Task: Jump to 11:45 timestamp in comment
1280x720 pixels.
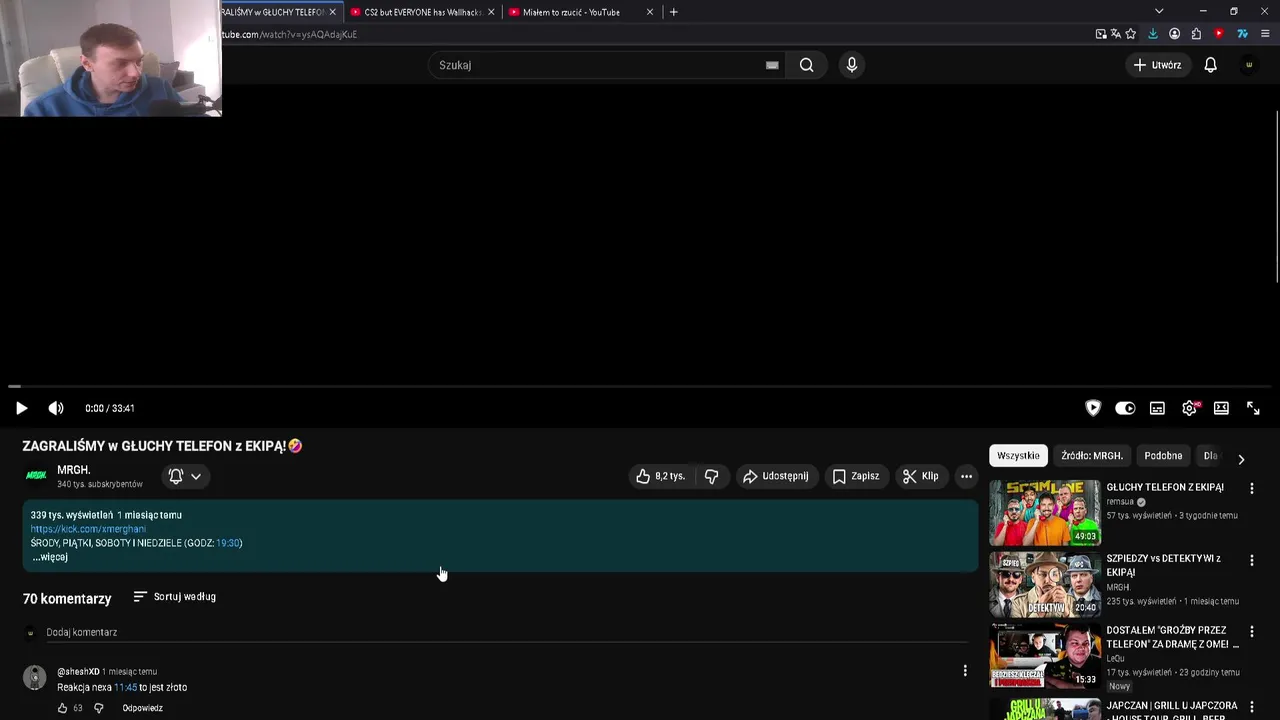Action: point(125,687)
